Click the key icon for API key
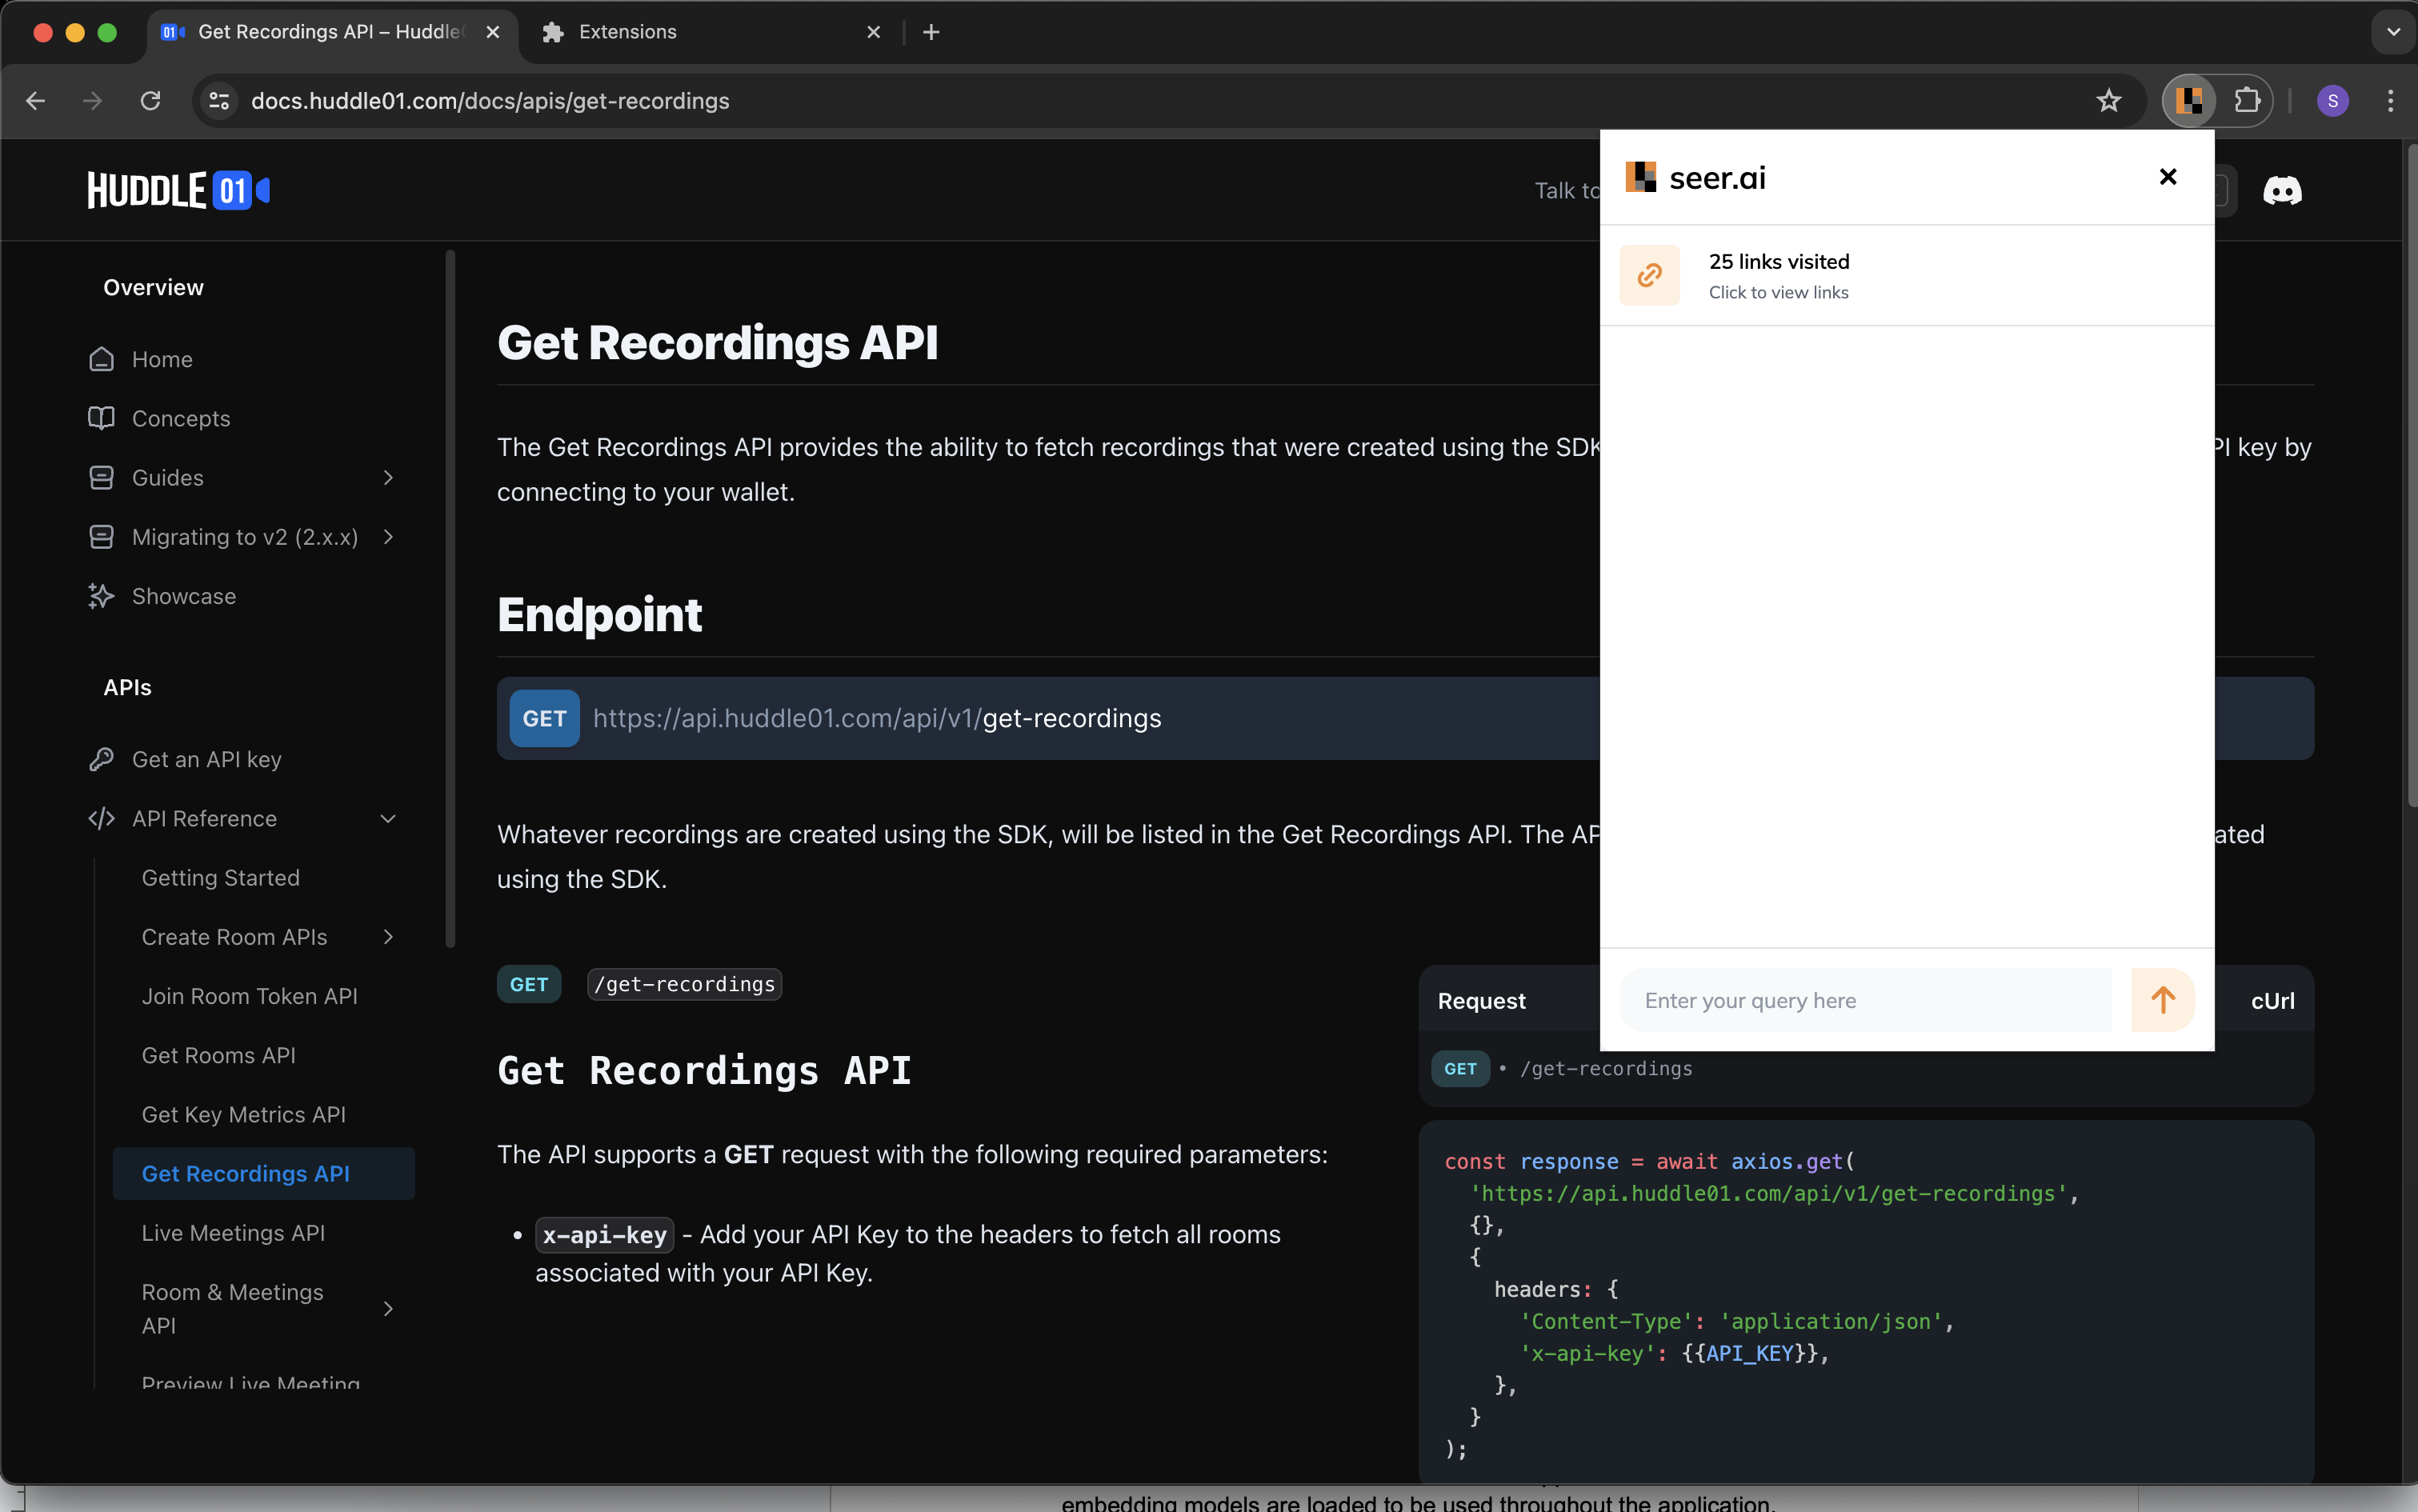Viewport: 2418px width, 1512px height. pos(101,759)
